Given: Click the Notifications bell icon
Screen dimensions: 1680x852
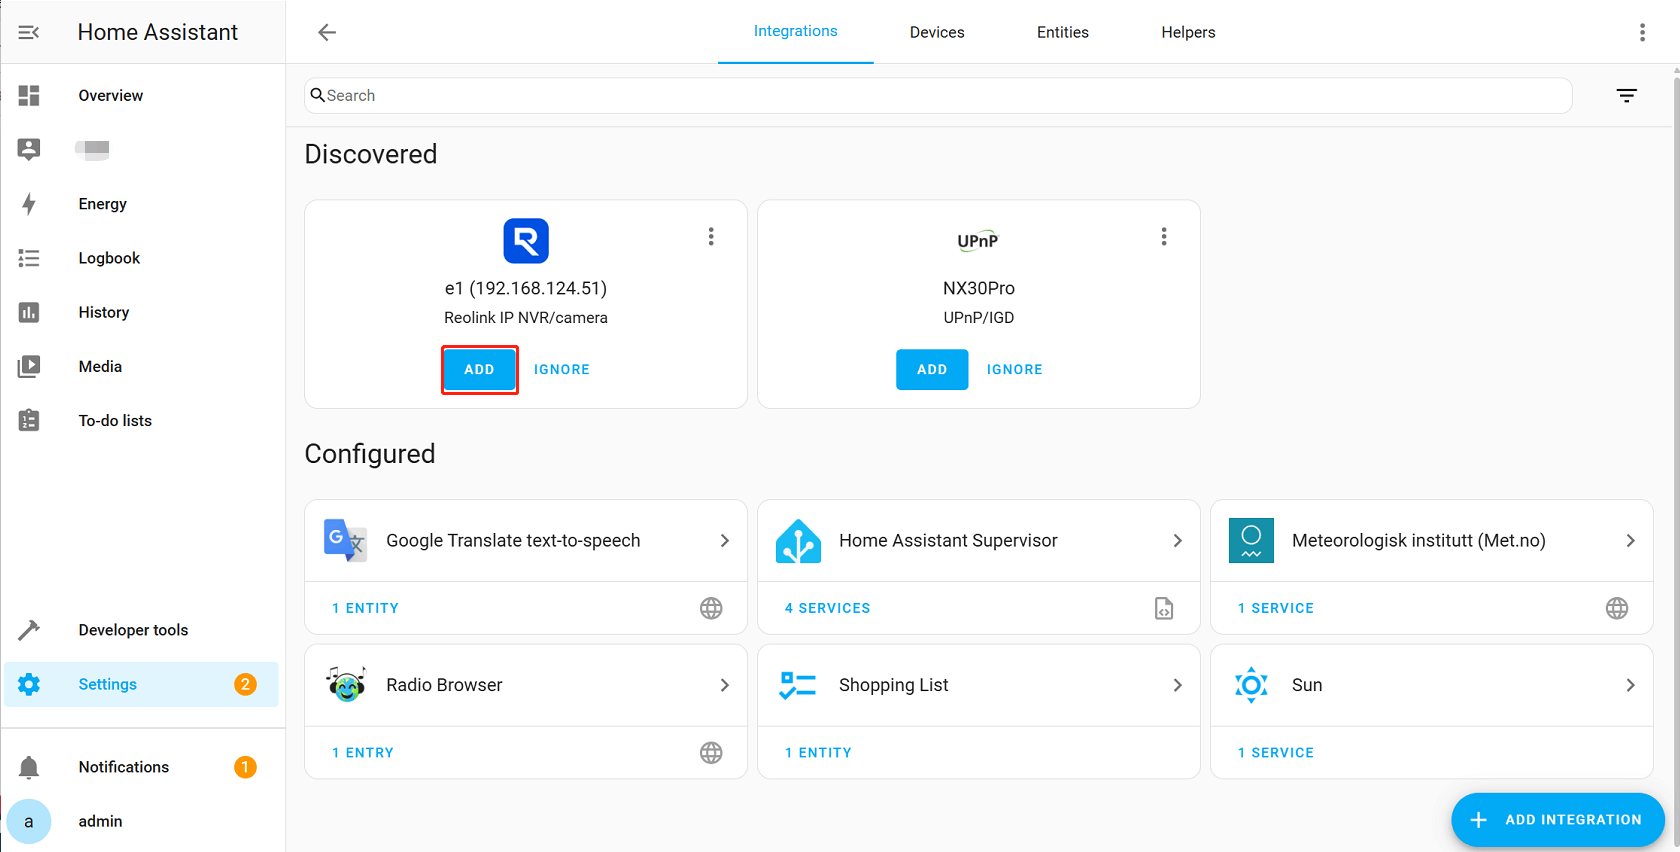Looking at the screenshot, I should click(x=29, y=767).
